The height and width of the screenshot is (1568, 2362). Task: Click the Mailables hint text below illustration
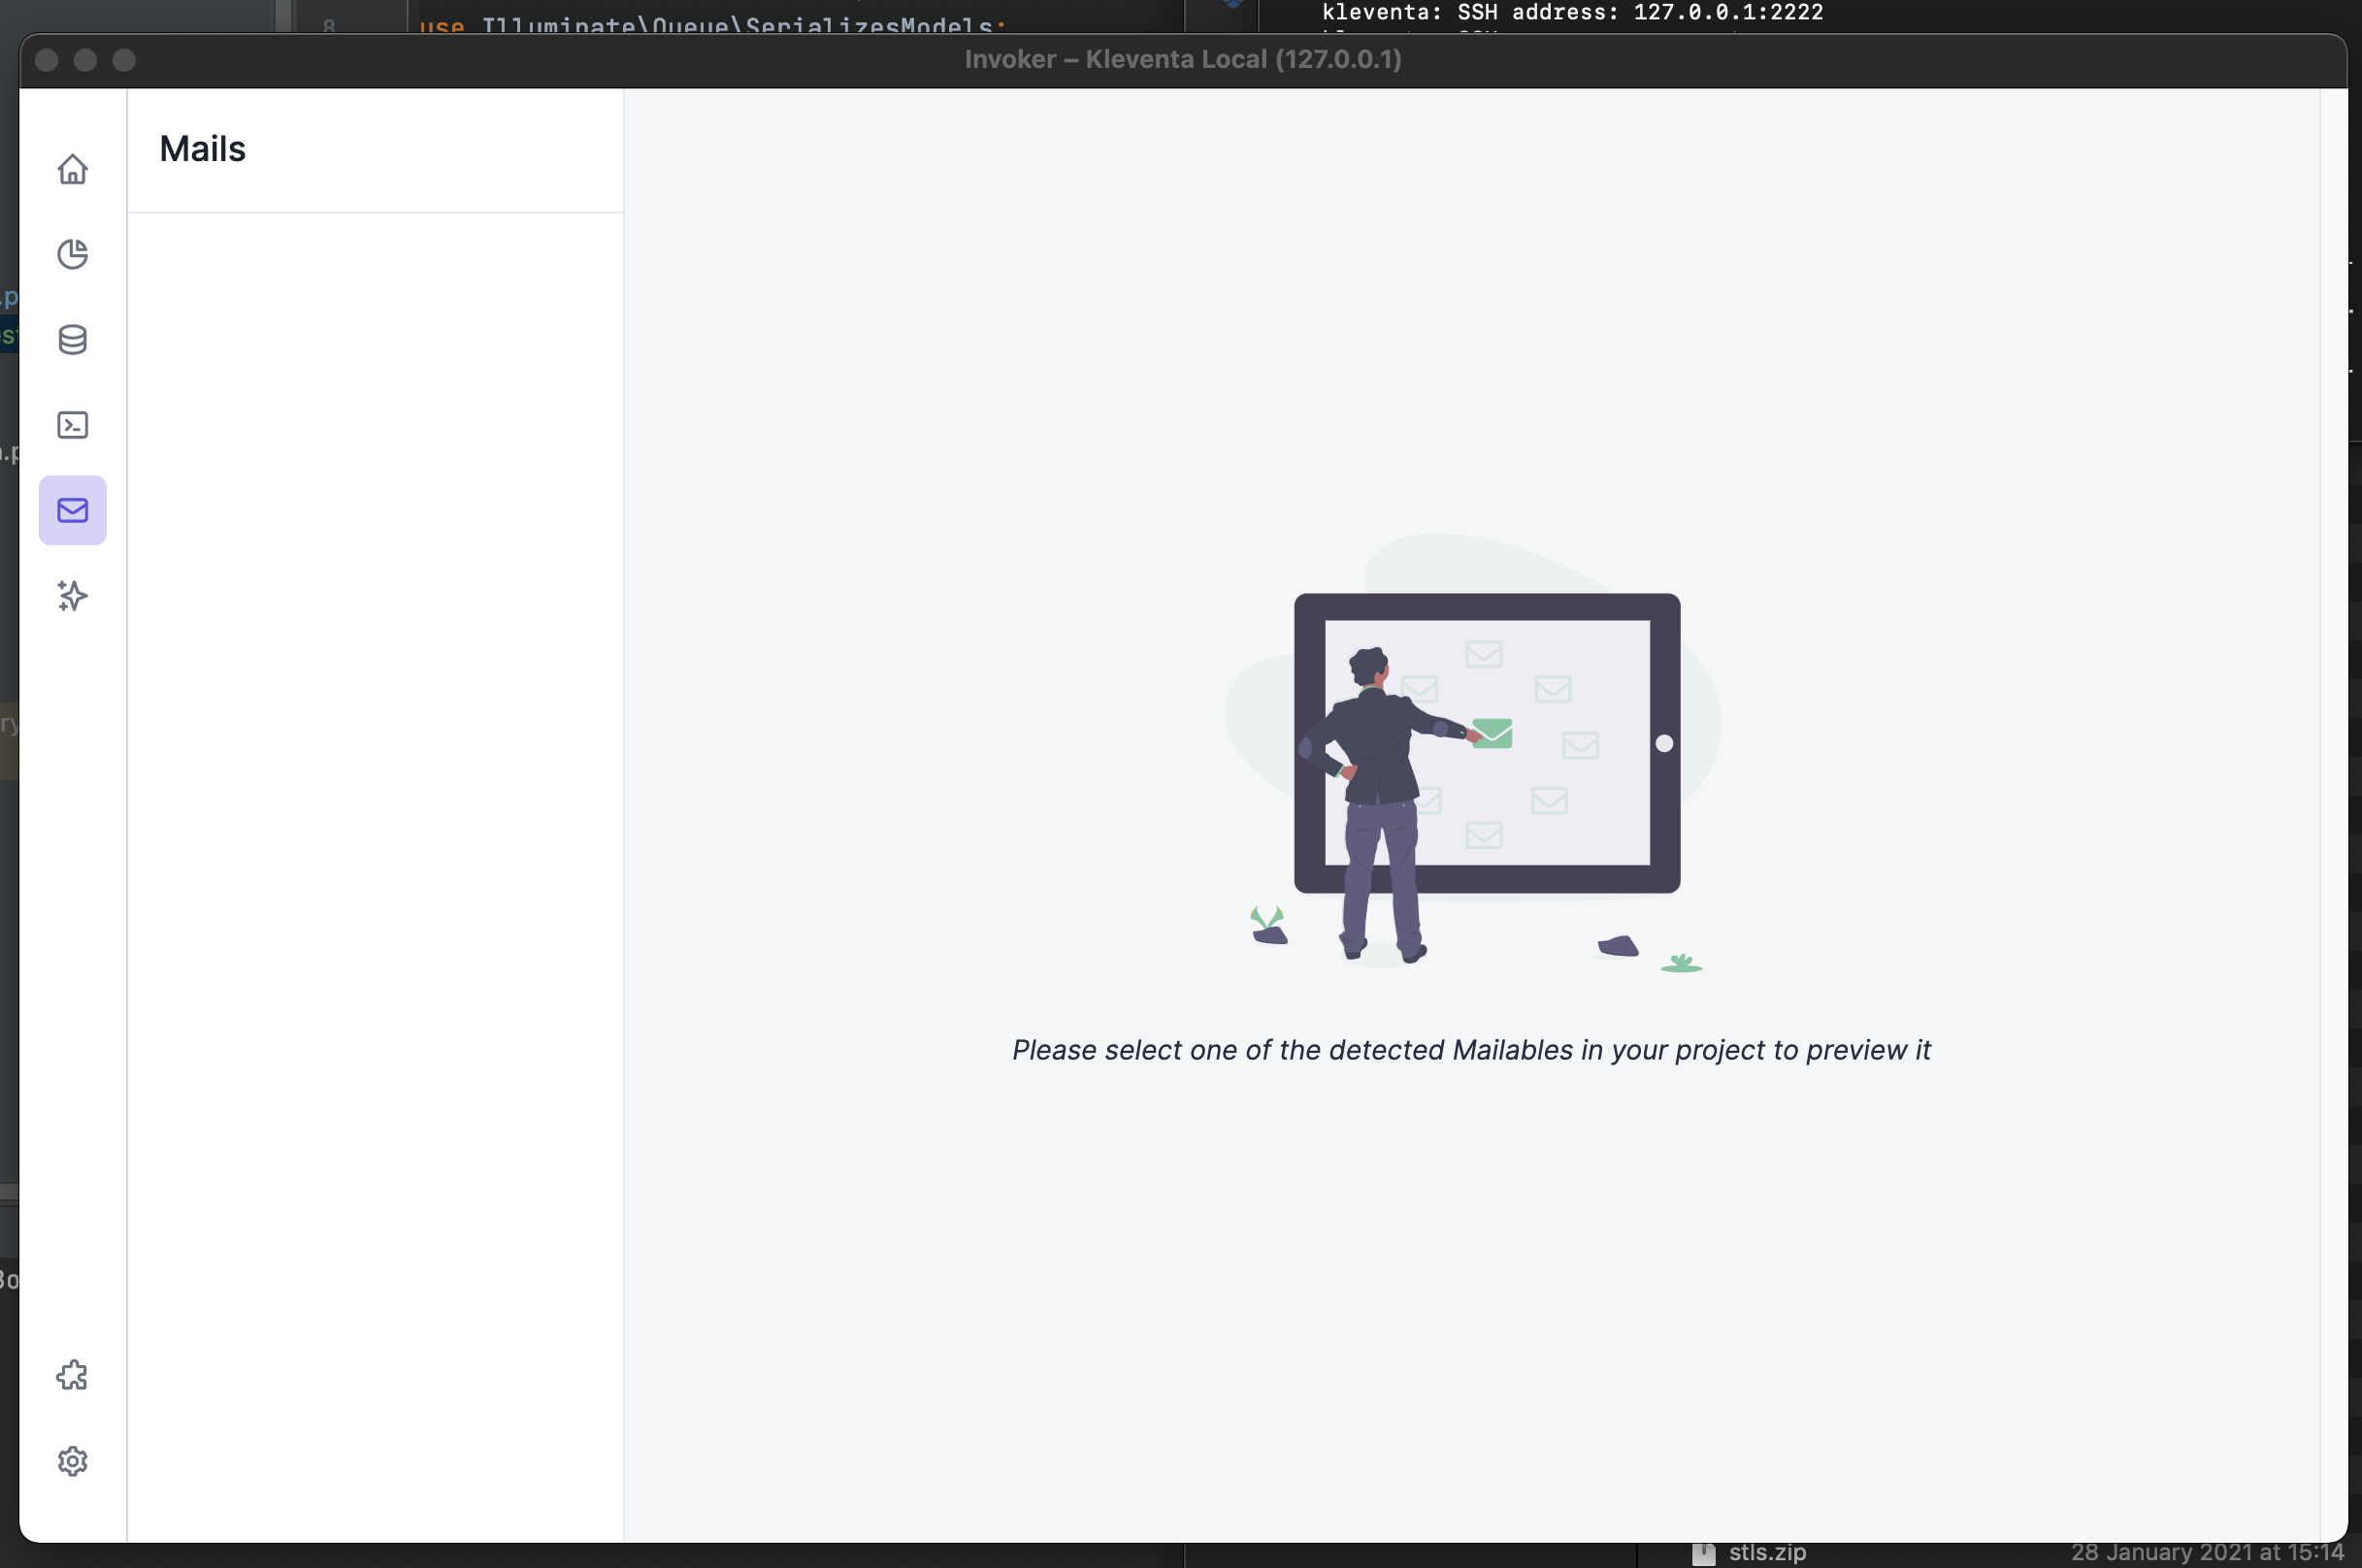click(x=1470, y=1050)
